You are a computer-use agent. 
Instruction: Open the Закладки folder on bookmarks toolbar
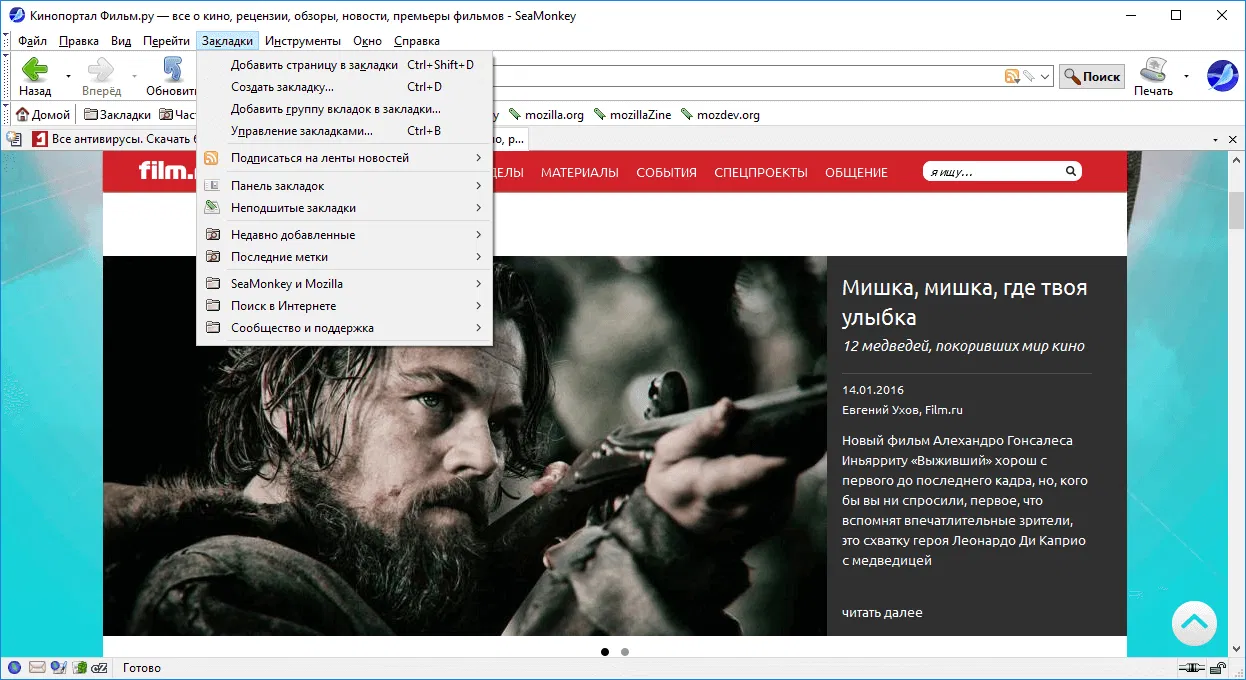pyautogui.click(x=117, y=115)
